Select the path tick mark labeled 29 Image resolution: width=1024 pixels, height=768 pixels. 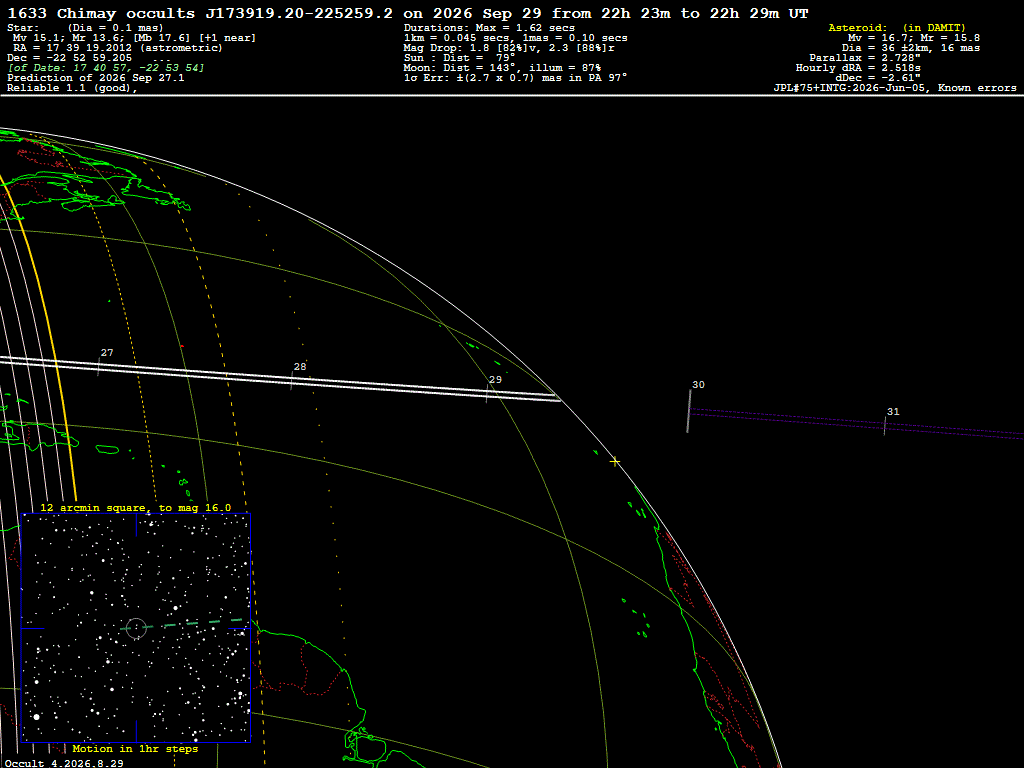point(487,394)
